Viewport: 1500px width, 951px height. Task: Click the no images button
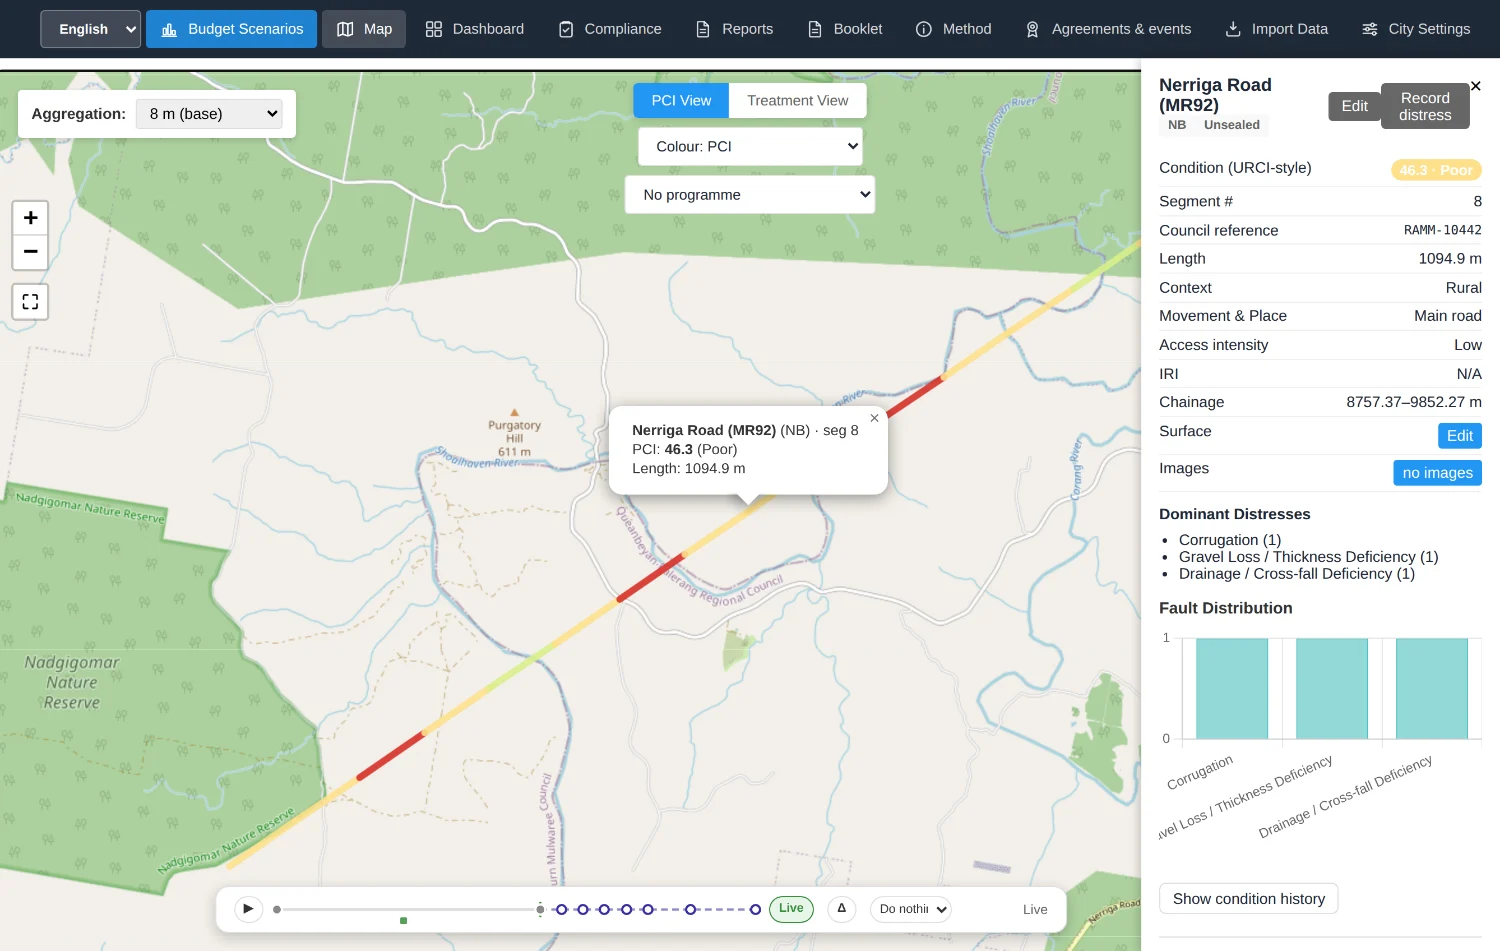tap(1437, 473)
